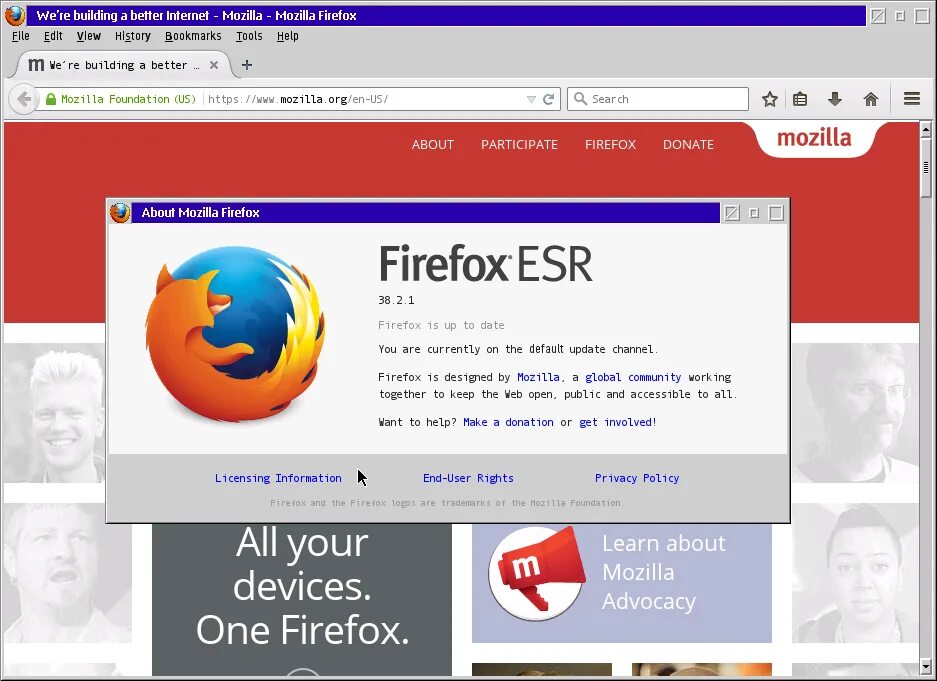The height and width of the screenshot is (681, 937).
Task: Click the FIREFOX navigation link
Action: point(610,145)
